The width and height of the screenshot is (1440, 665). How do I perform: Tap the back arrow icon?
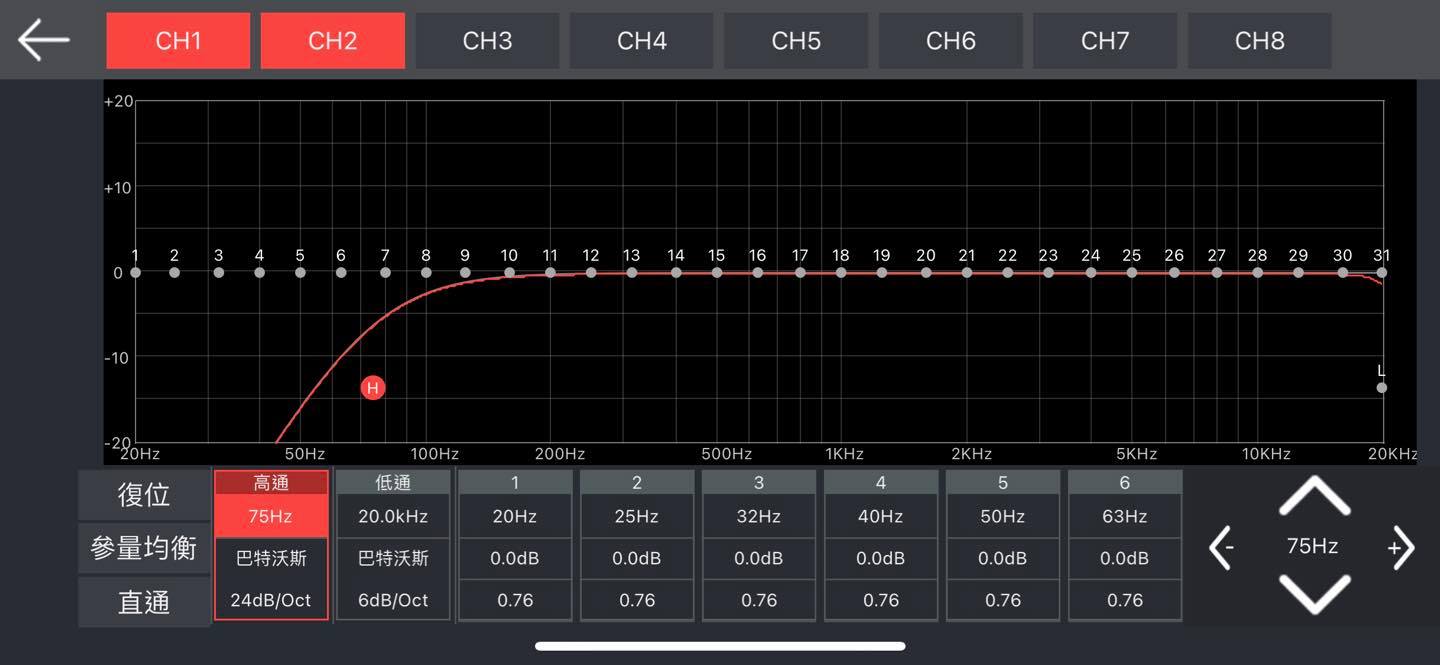(x=44, y=40)
